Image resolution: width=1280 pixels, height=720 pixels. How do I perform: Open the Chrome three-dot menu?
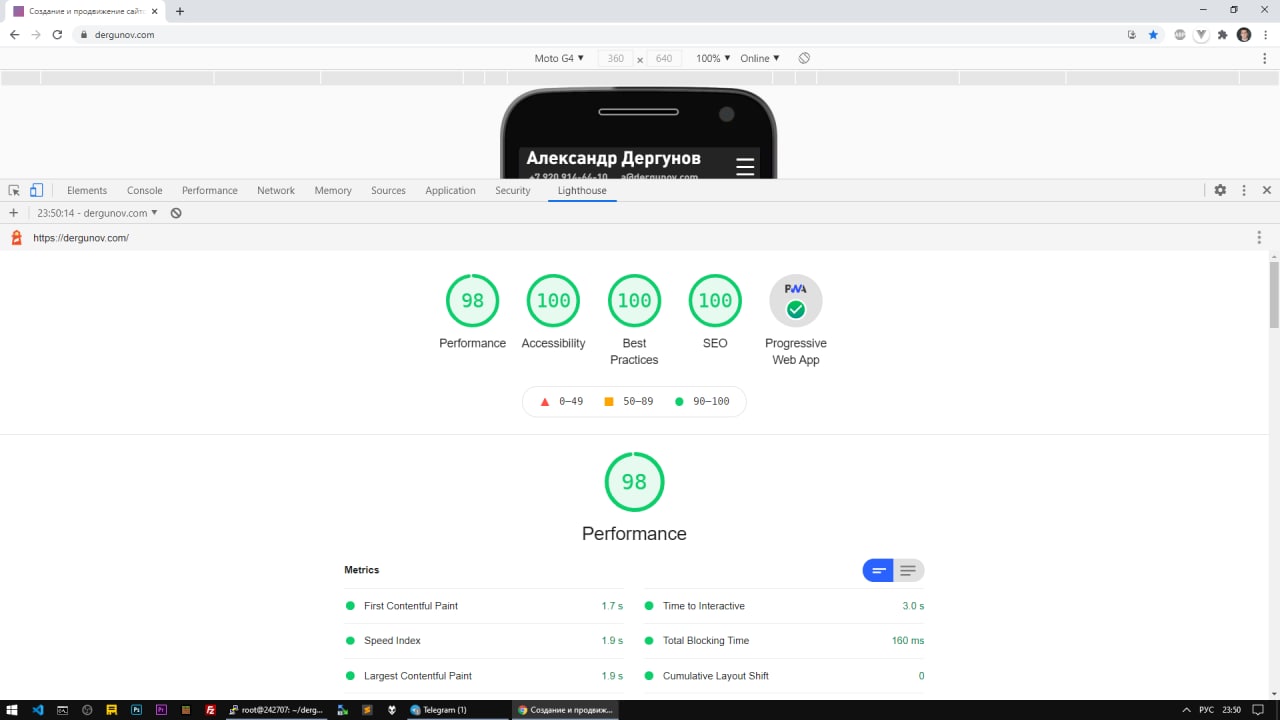1265,34
